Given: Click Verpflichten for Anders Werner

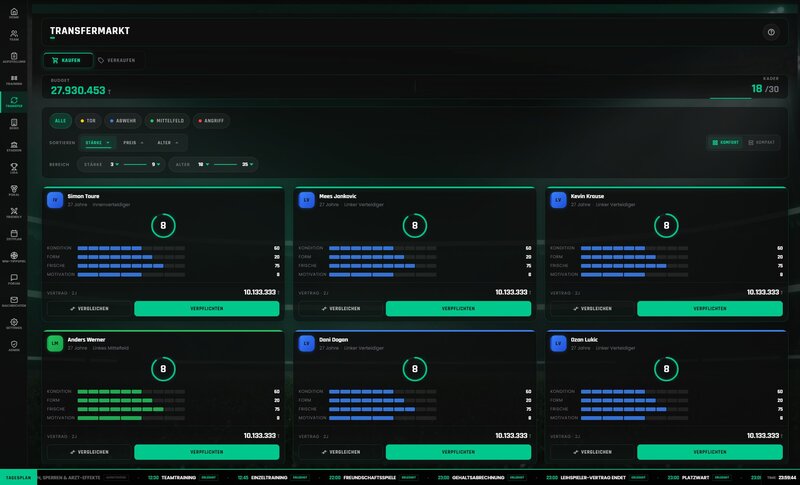Looking at the screenshot, I should [x=207, y=452].
